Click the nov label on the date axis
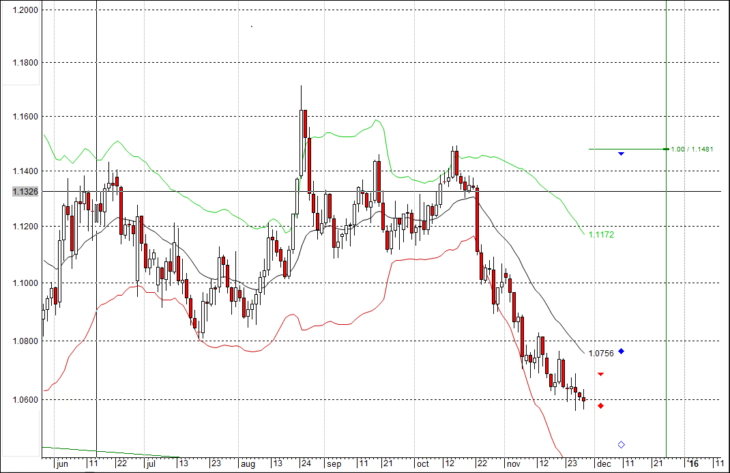Image resolution: width=730 pixels, height=473 pixels. point(514,464)
